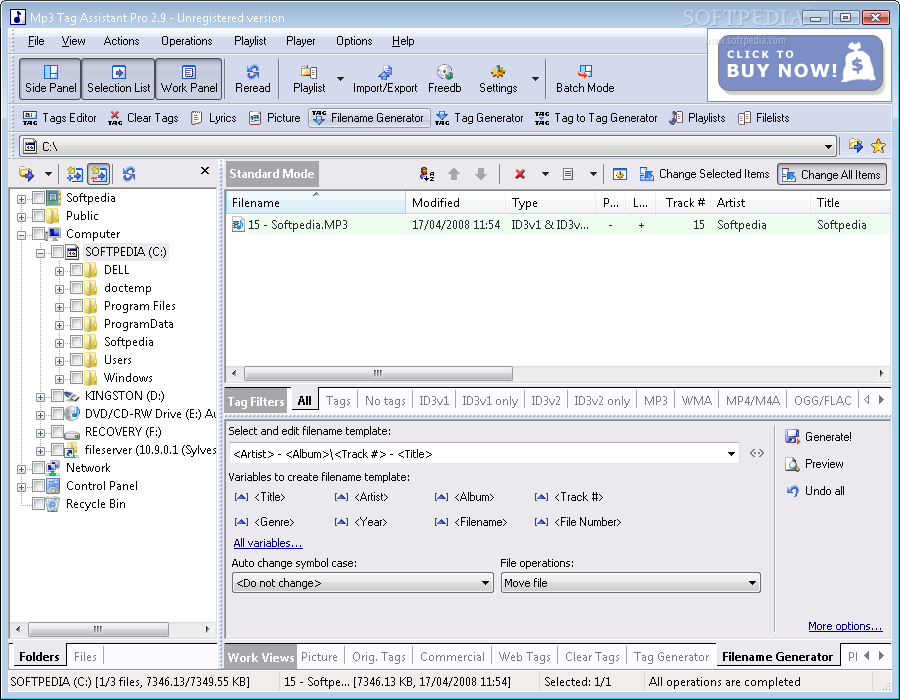Click the favorites star icon

[878, 146]
